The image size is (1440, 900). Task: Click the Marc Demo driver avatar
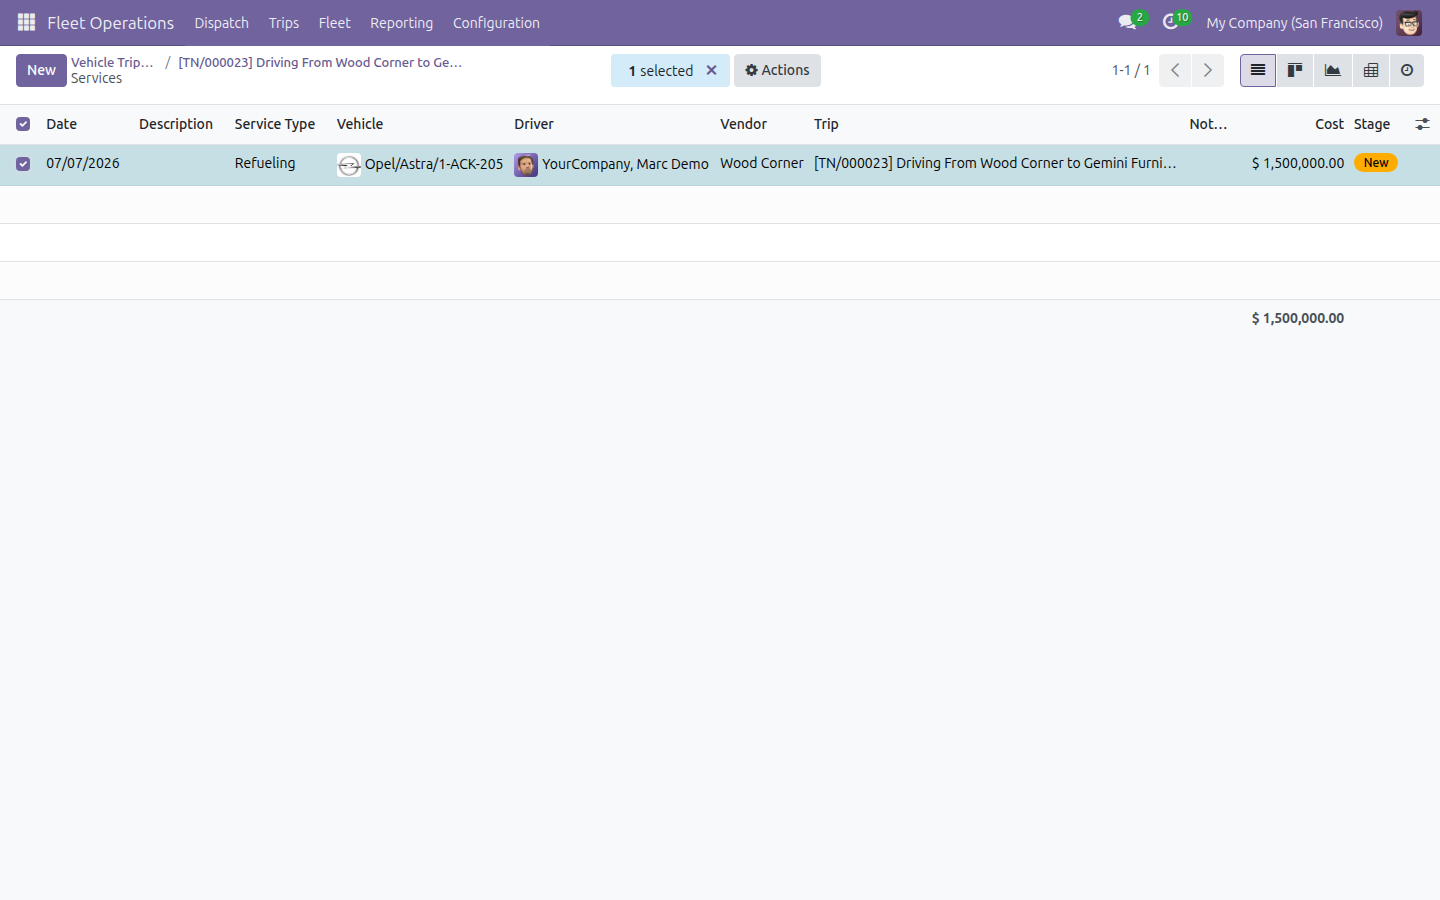pos(526,165)
